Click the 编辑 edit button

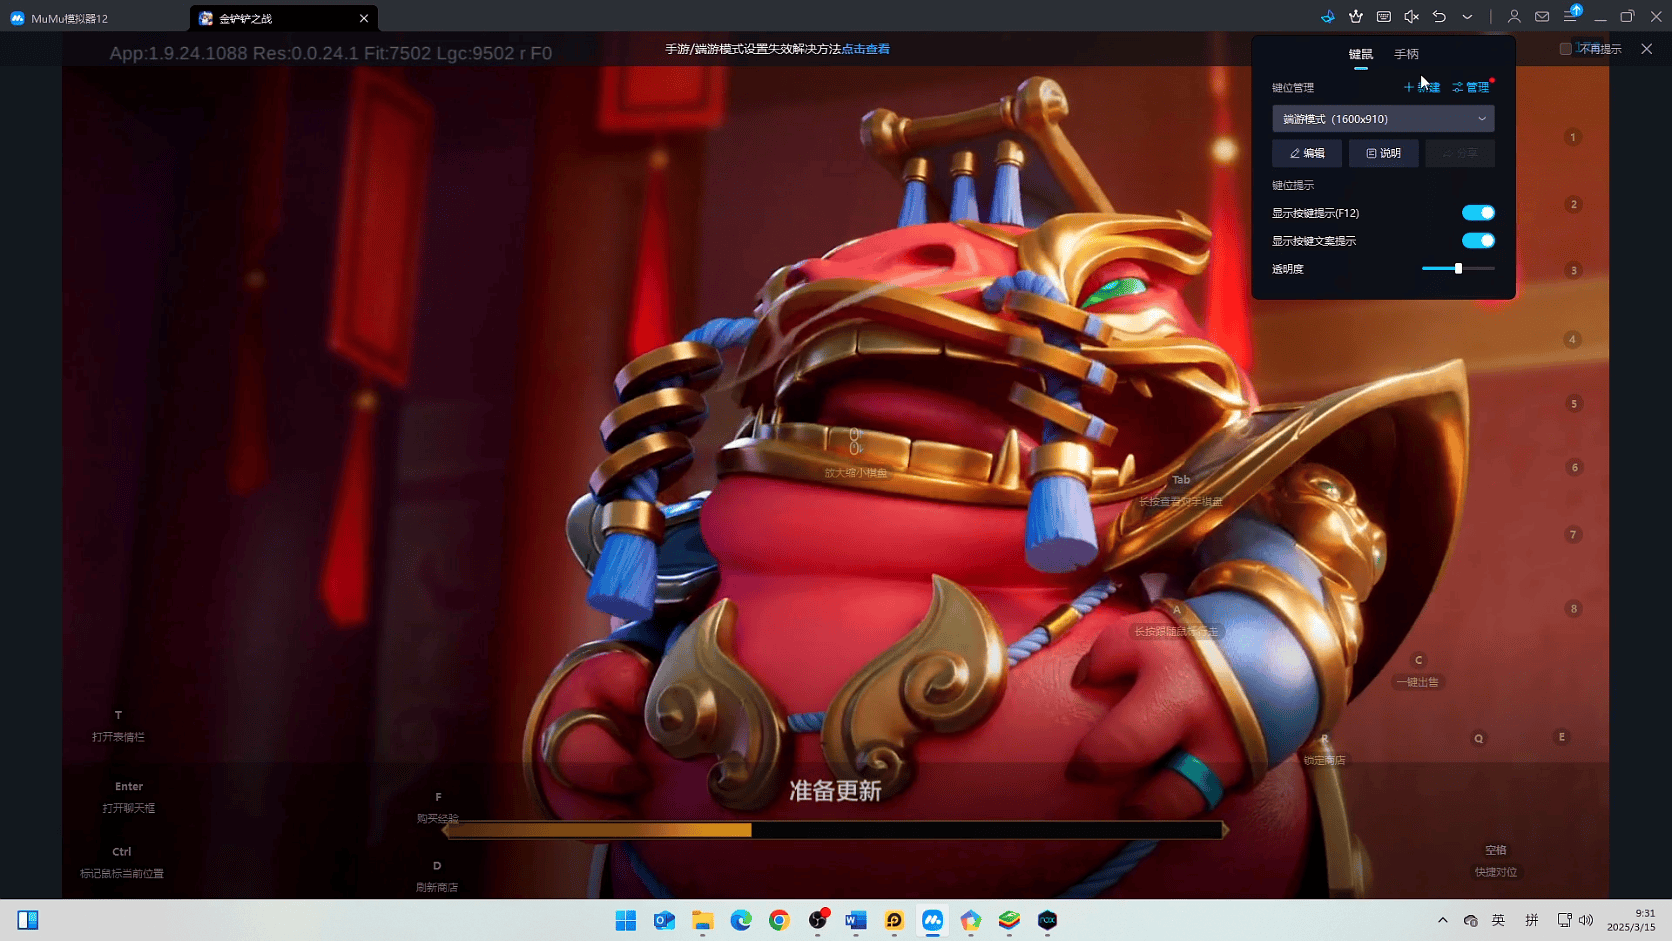tap(1307, 153)
